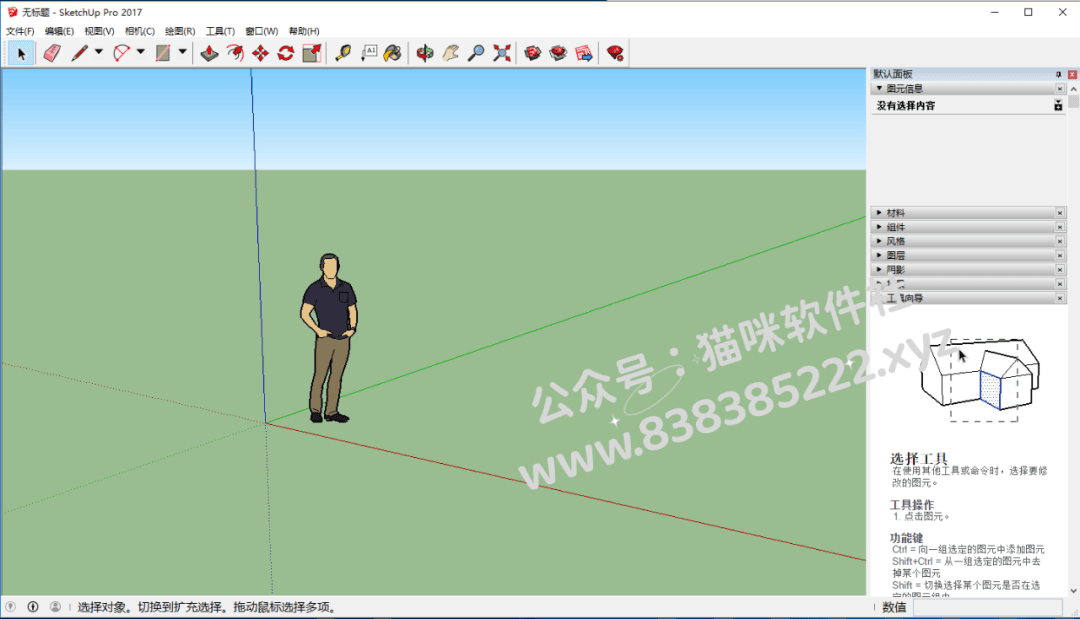Screen dimensions: 1080x619
Task: Open the Line tool dropdown arrow
Action: click(x=98, y=52)
